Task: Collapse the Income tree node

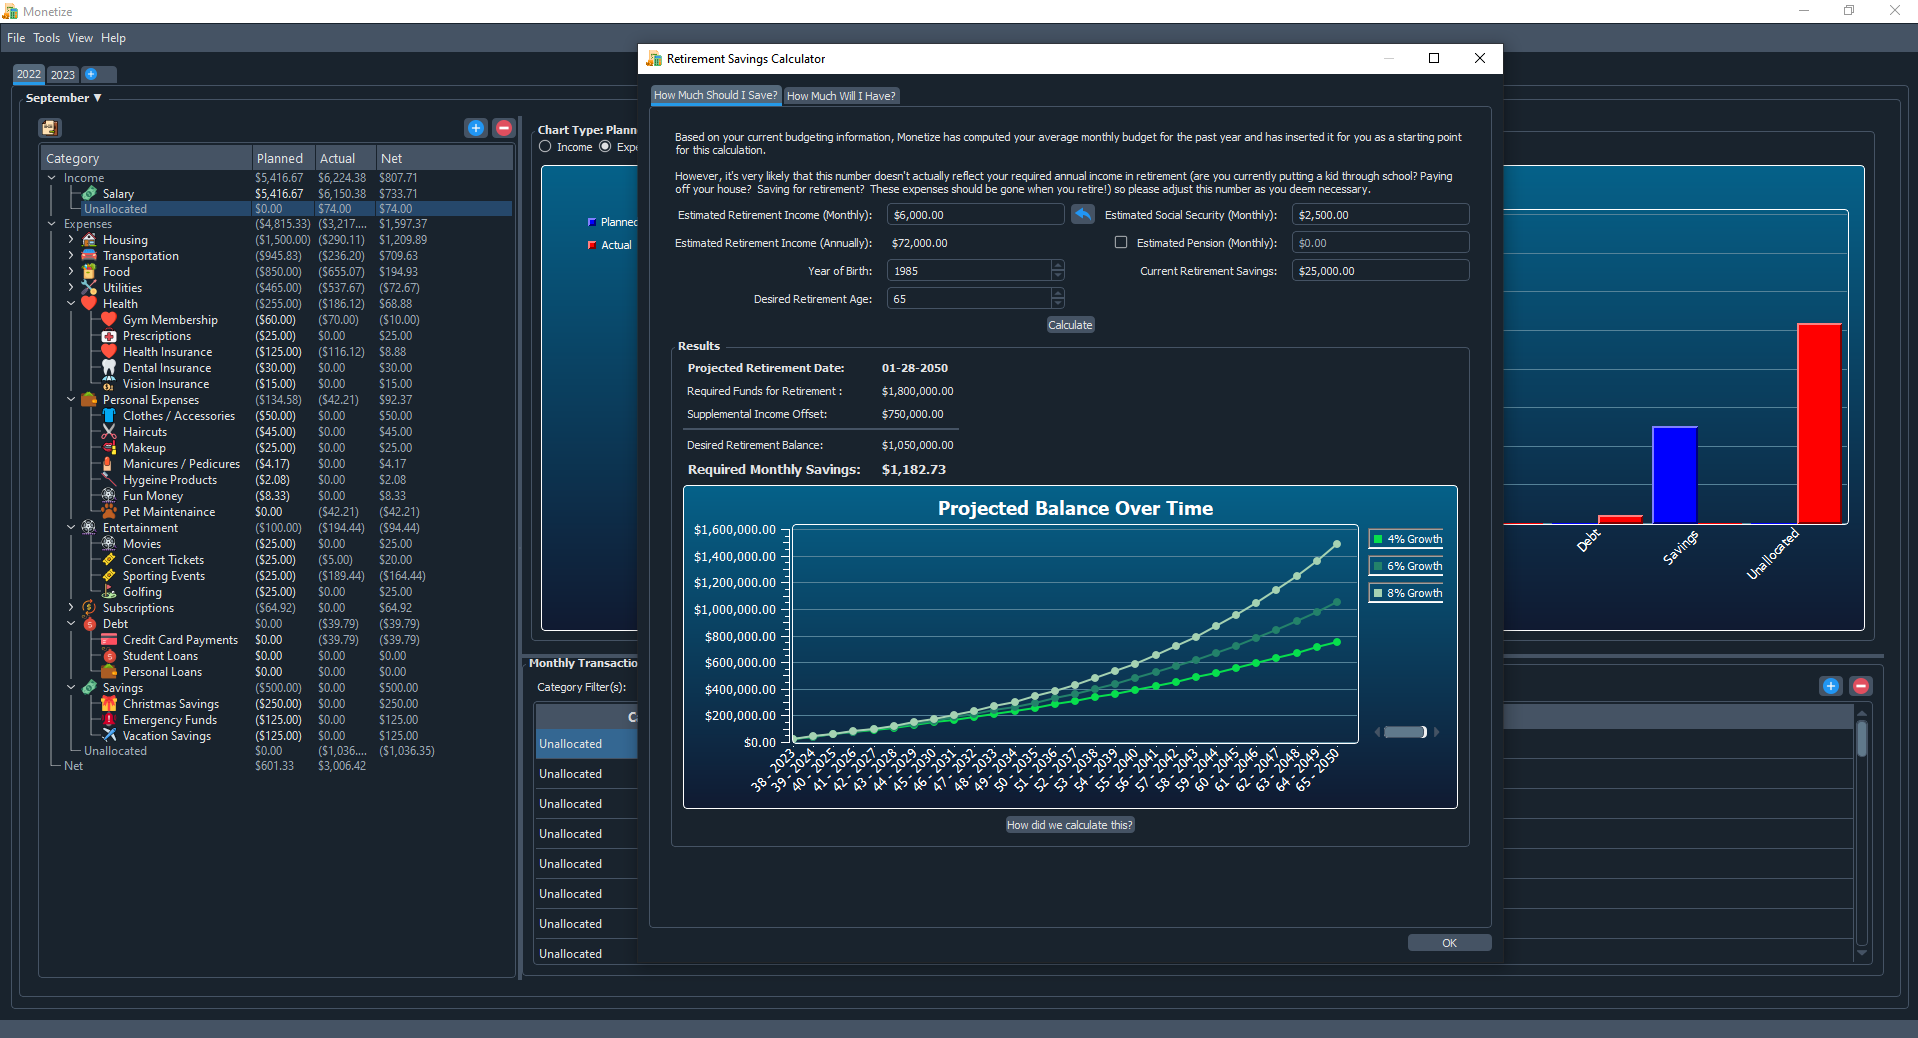Action: coord(51,178)
